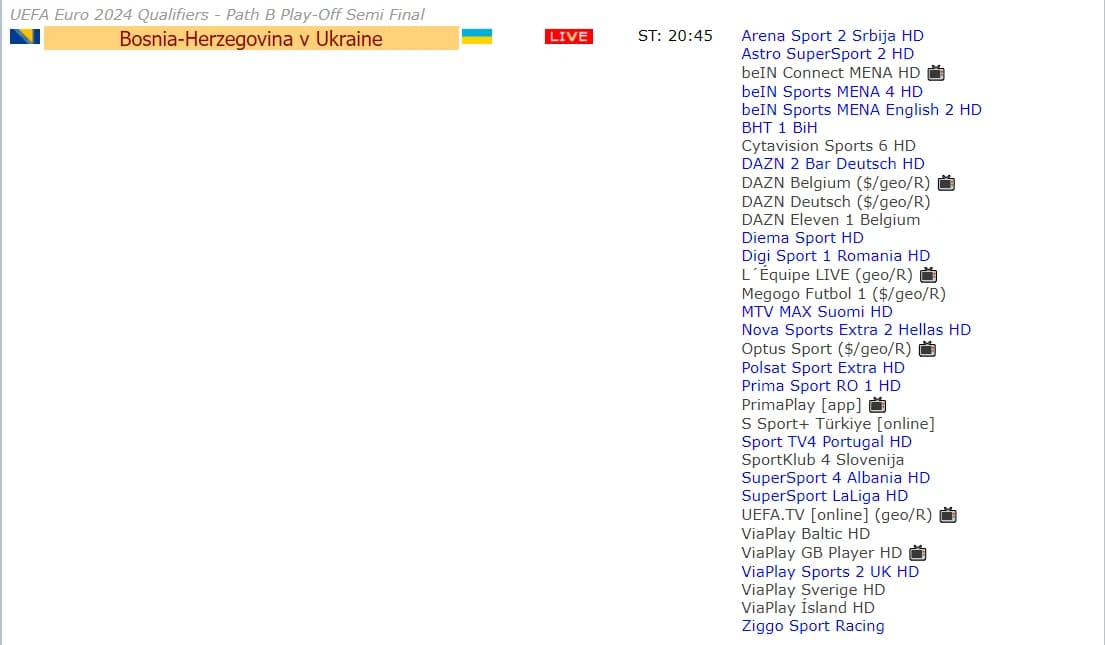
Task: Open MTV MAX Suomi HD link
Action: (x=817, y=312)
